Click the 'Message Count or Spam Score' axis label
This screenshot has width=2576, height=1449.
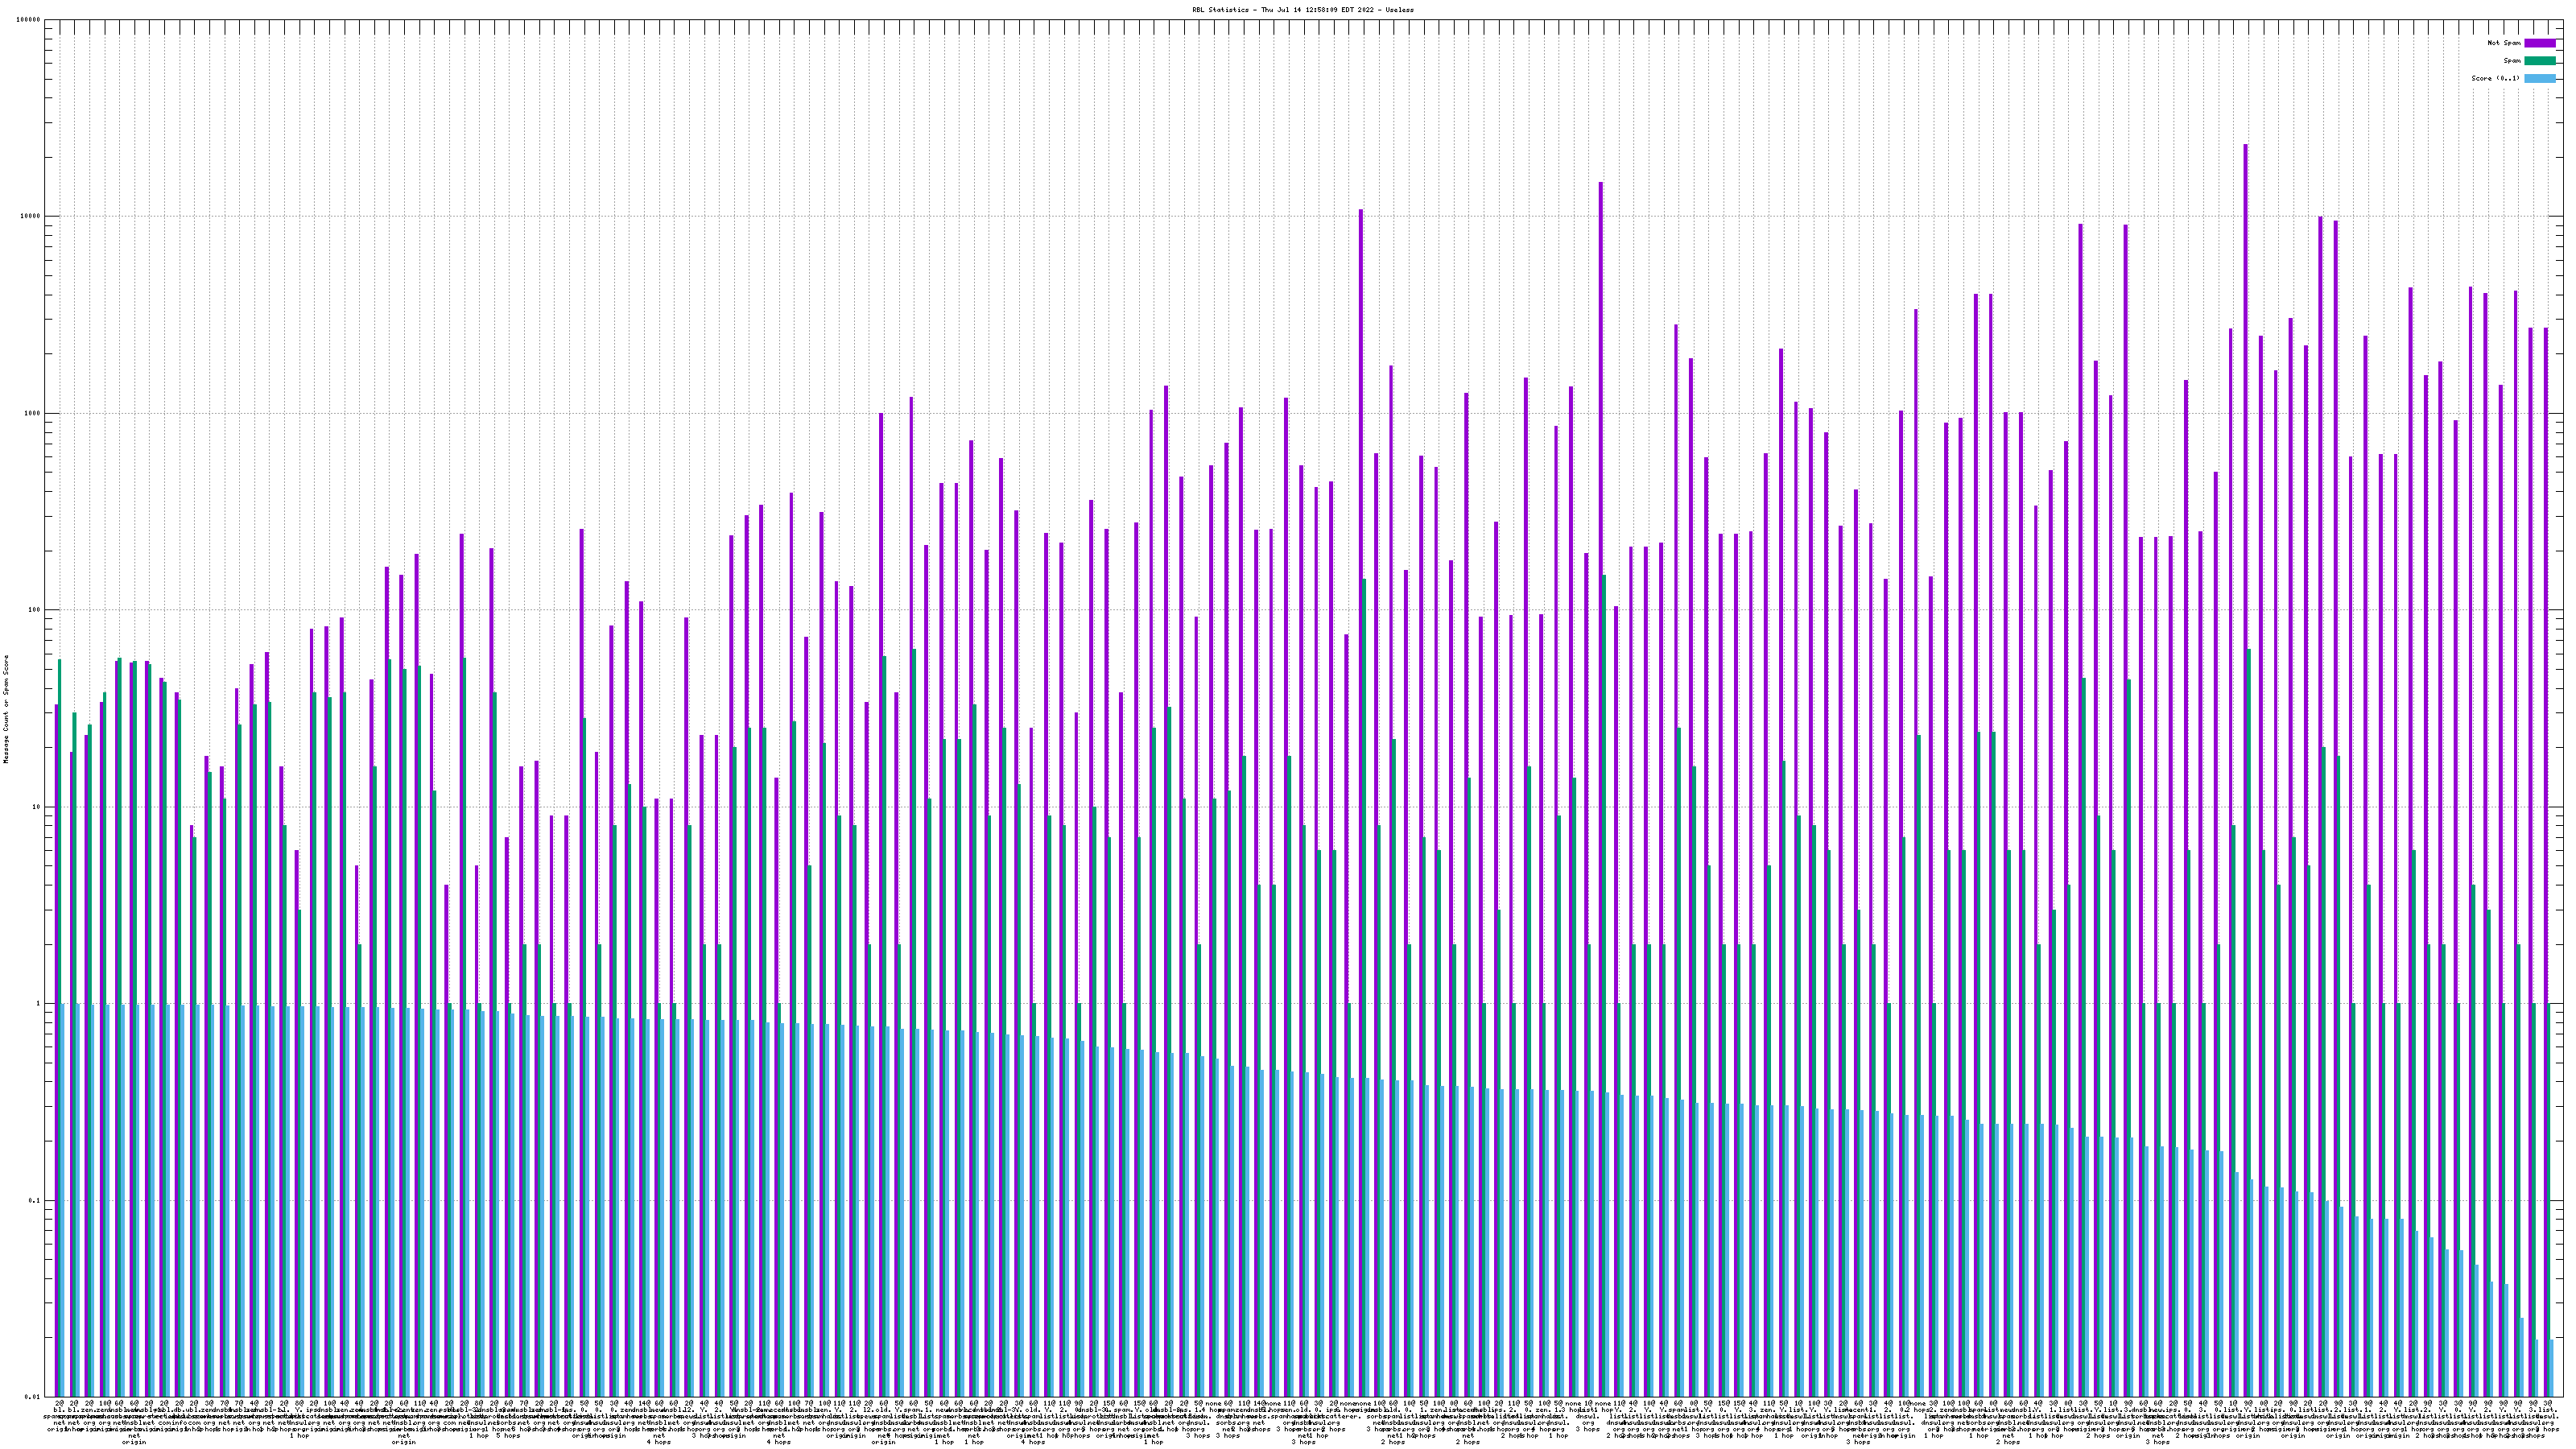click(x=6, y=709)
